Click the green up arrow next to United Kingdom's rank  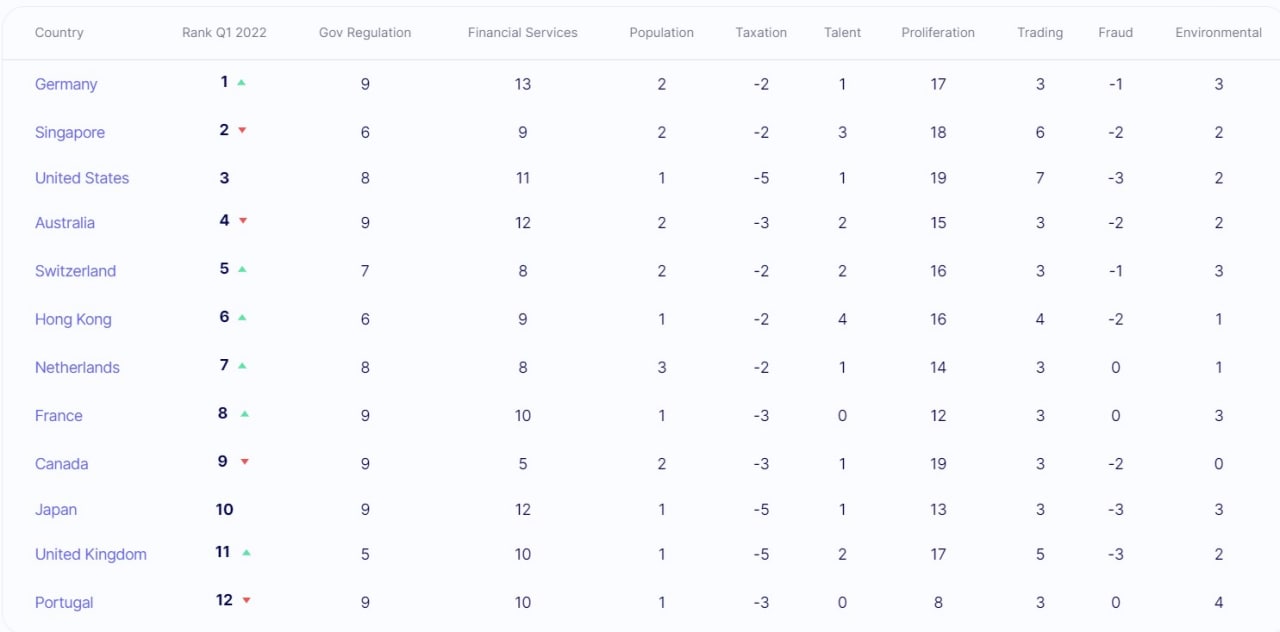(x=246, y=552)
